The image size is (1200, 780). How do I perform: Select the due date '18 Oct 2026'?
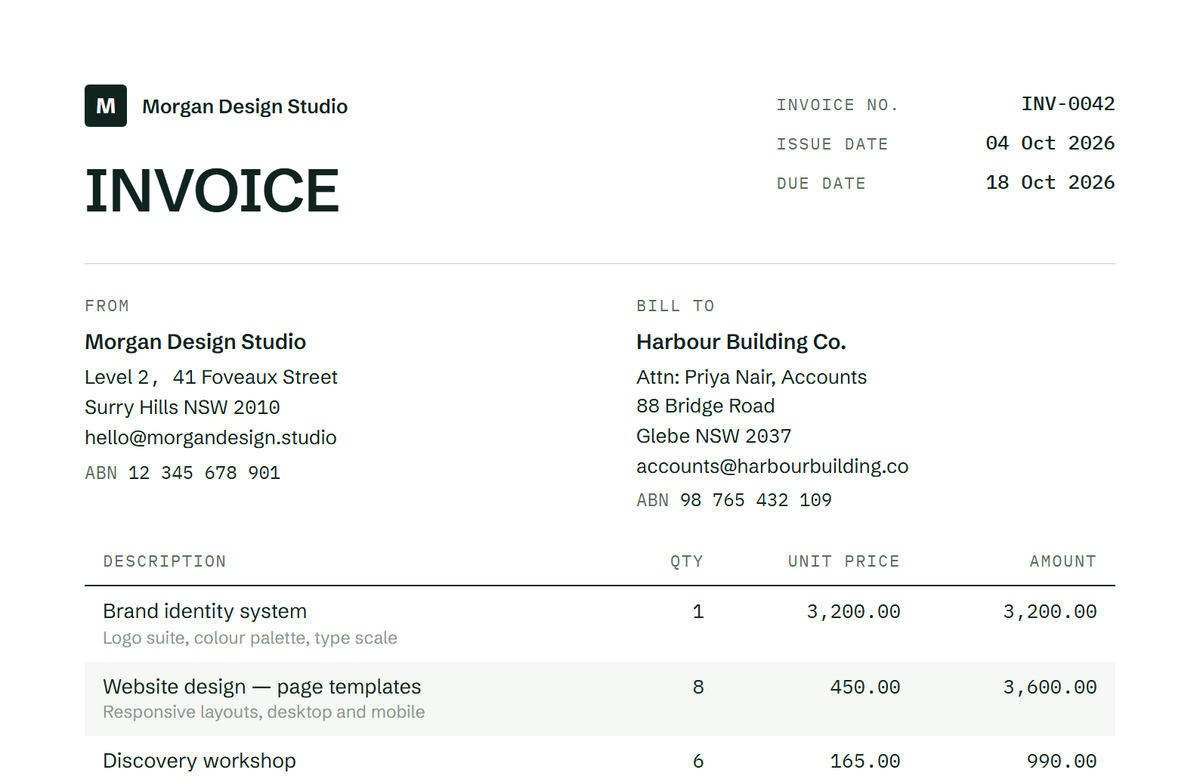[x=1050, y=182]
